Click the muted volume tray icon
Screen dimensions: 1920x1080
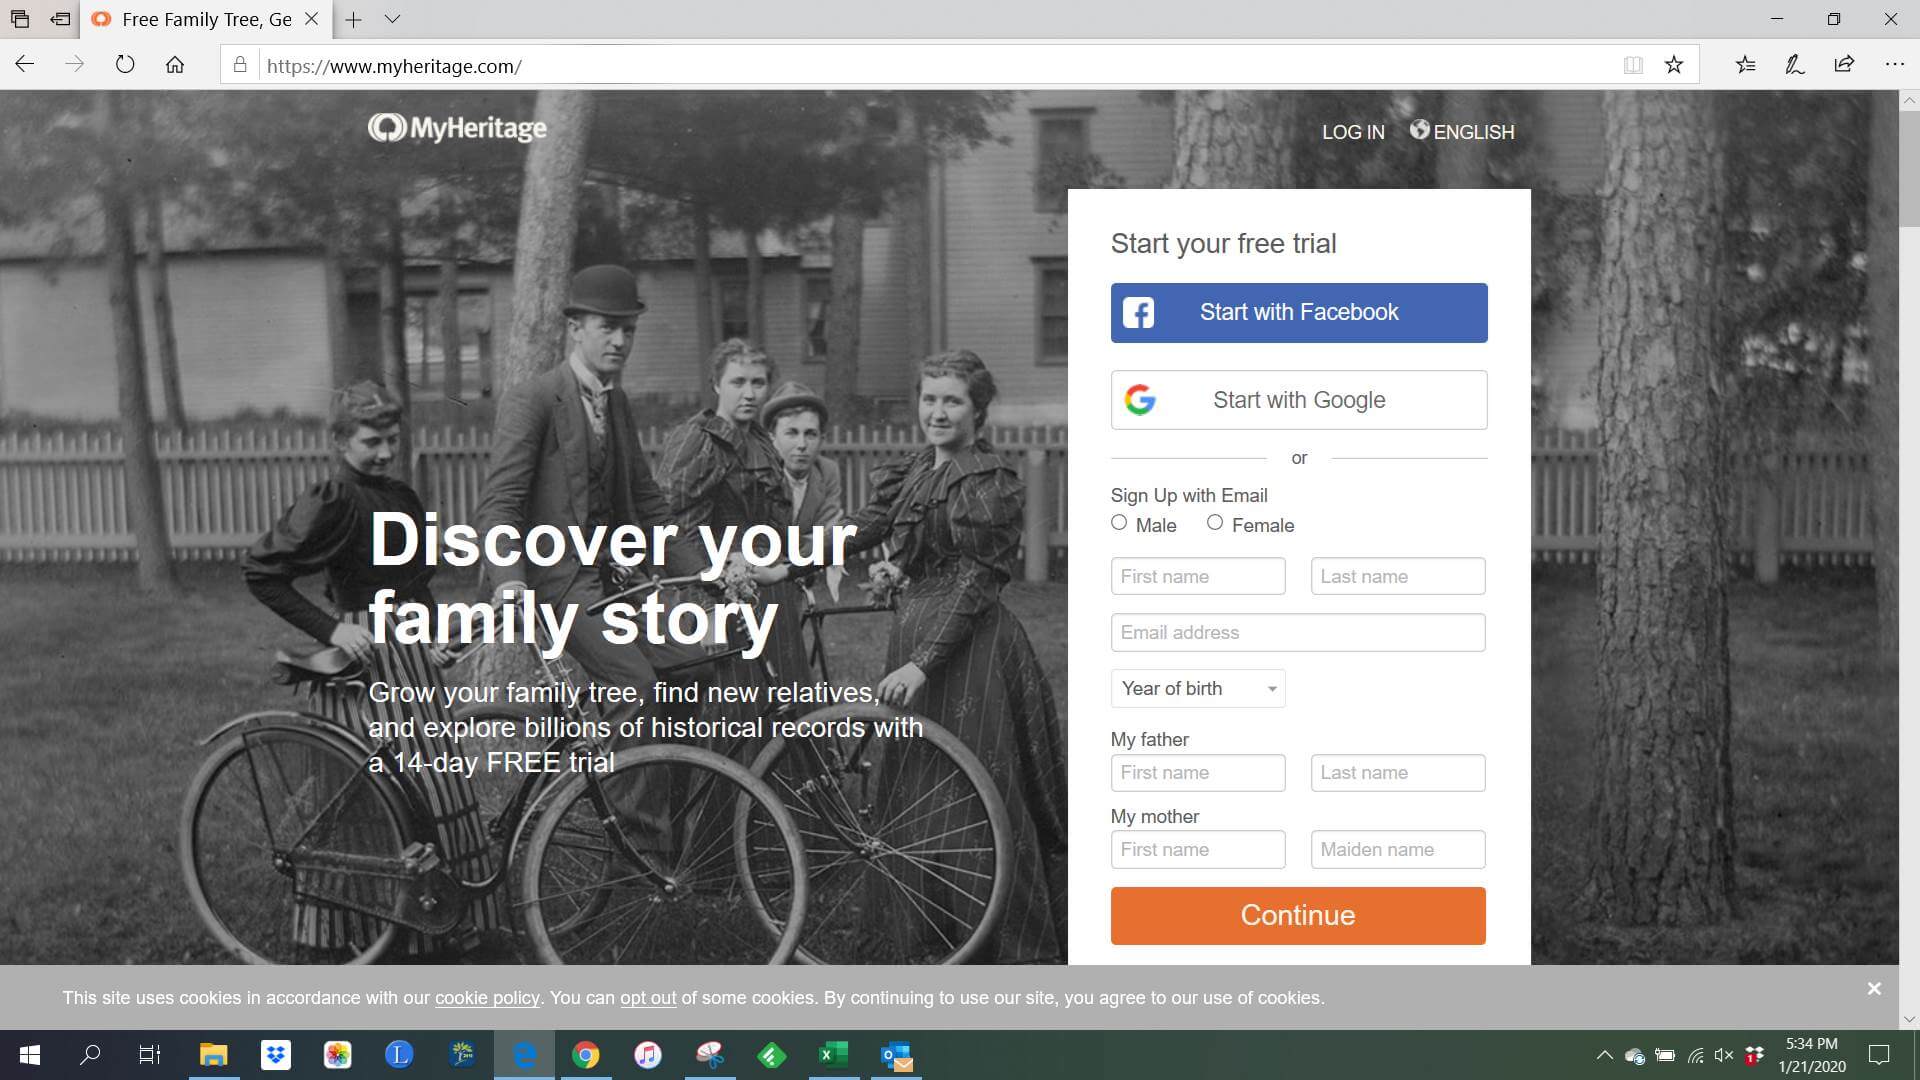(1724, 1055)
